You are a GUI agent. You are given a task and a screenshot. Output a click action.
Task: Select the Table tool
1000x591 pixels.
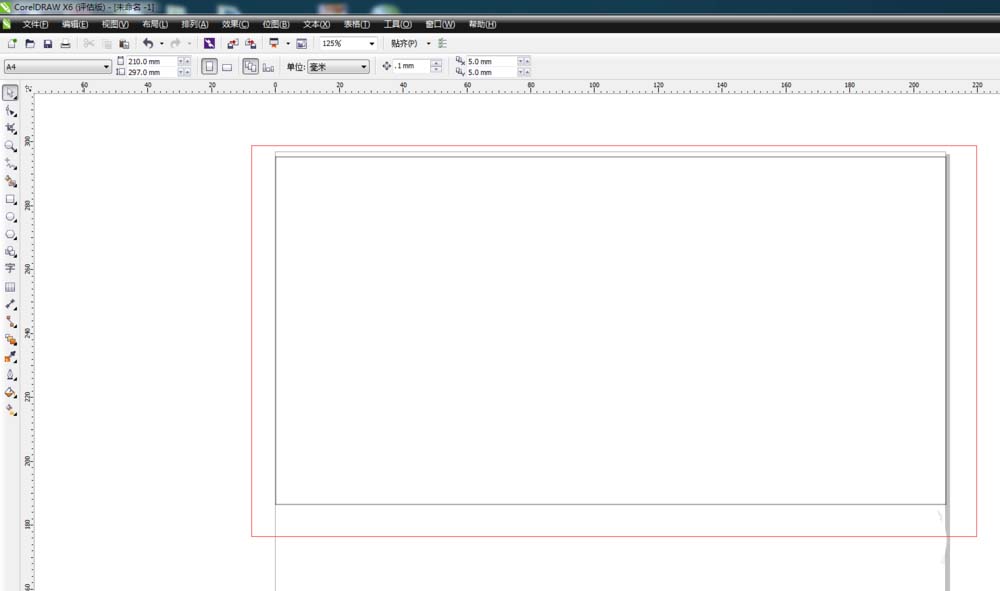[10, 287]
